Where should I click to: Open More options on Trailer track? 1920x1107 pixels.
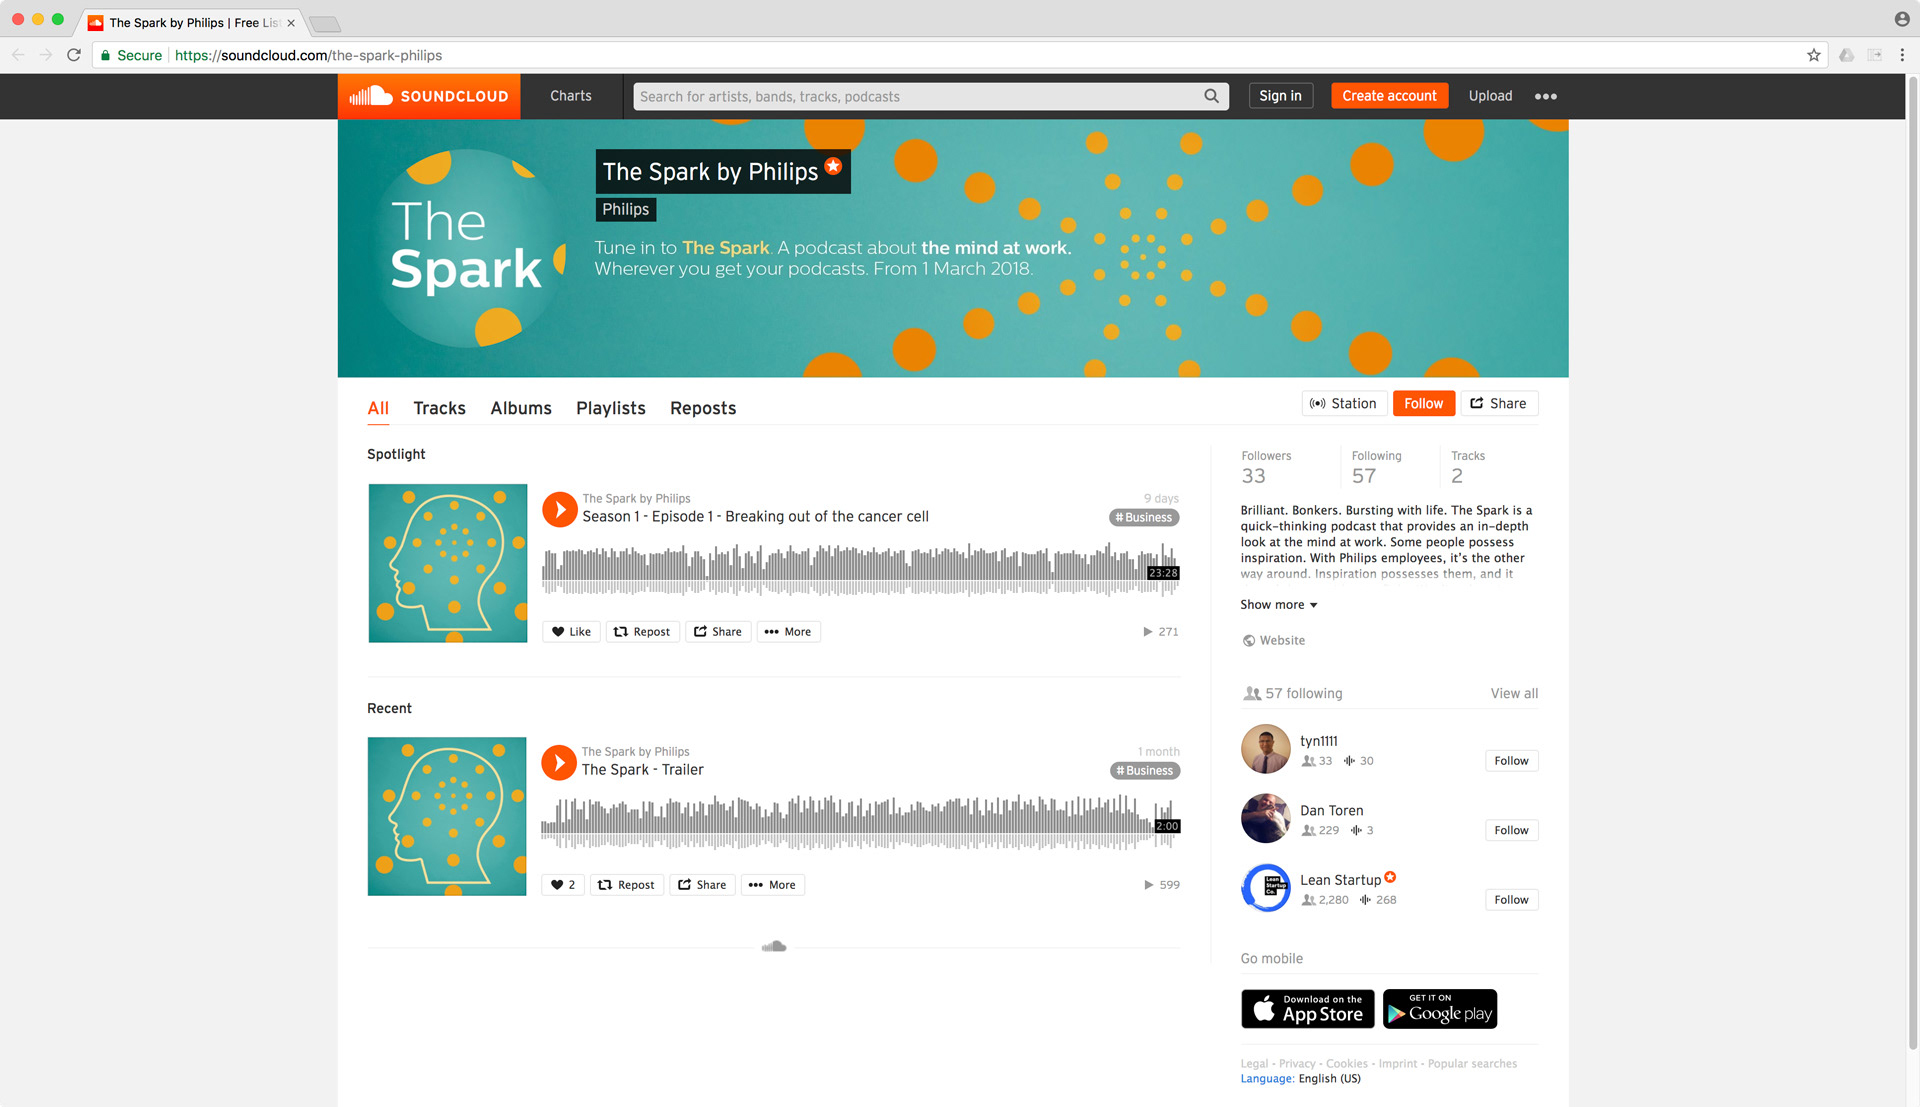point(772,885)
